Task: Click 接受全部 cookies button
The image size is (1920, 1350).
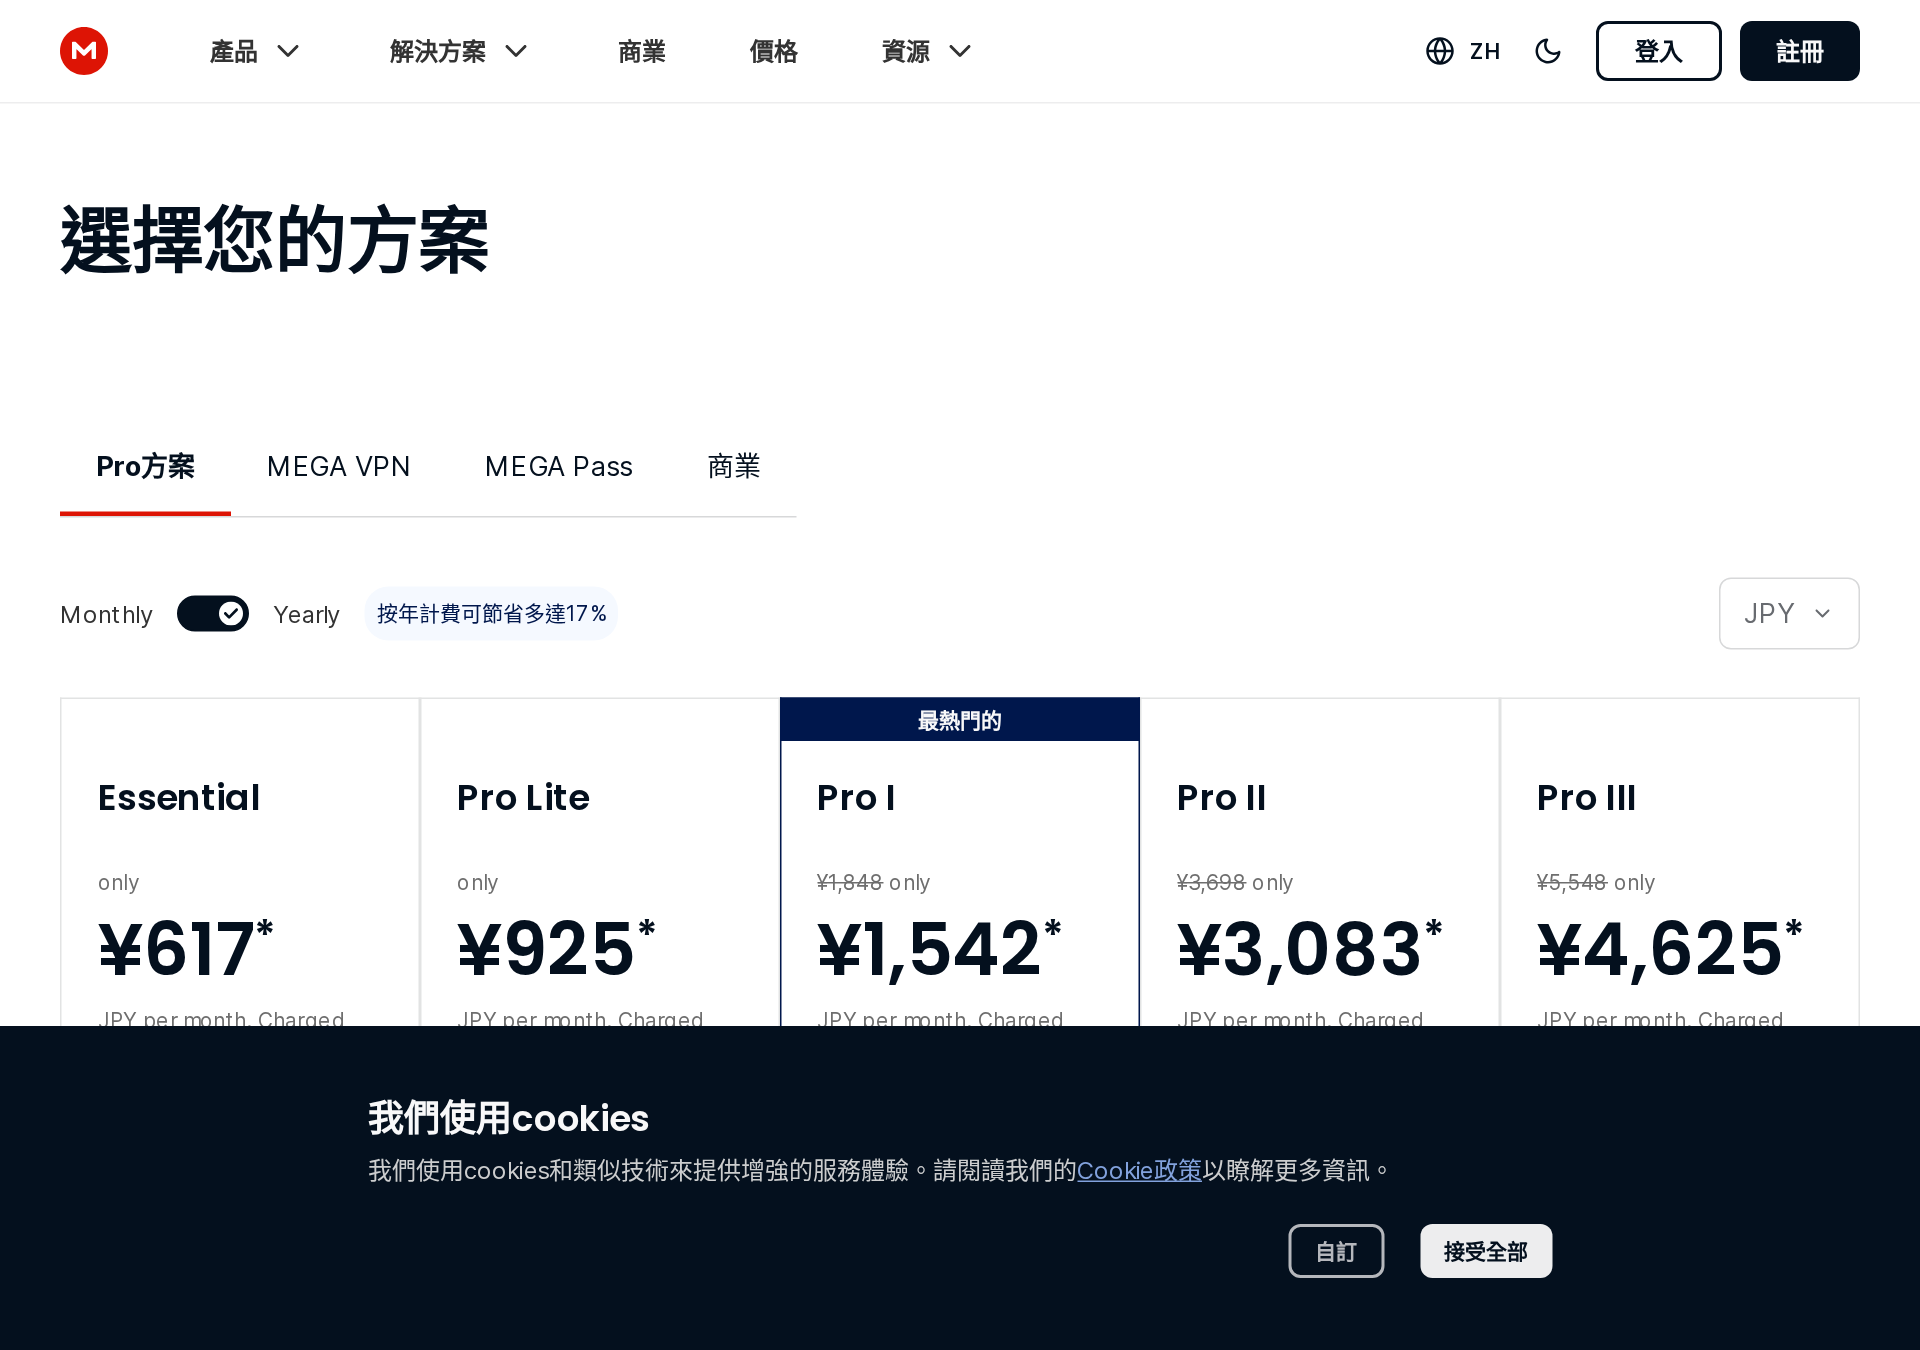Action: point(1486,1251)
